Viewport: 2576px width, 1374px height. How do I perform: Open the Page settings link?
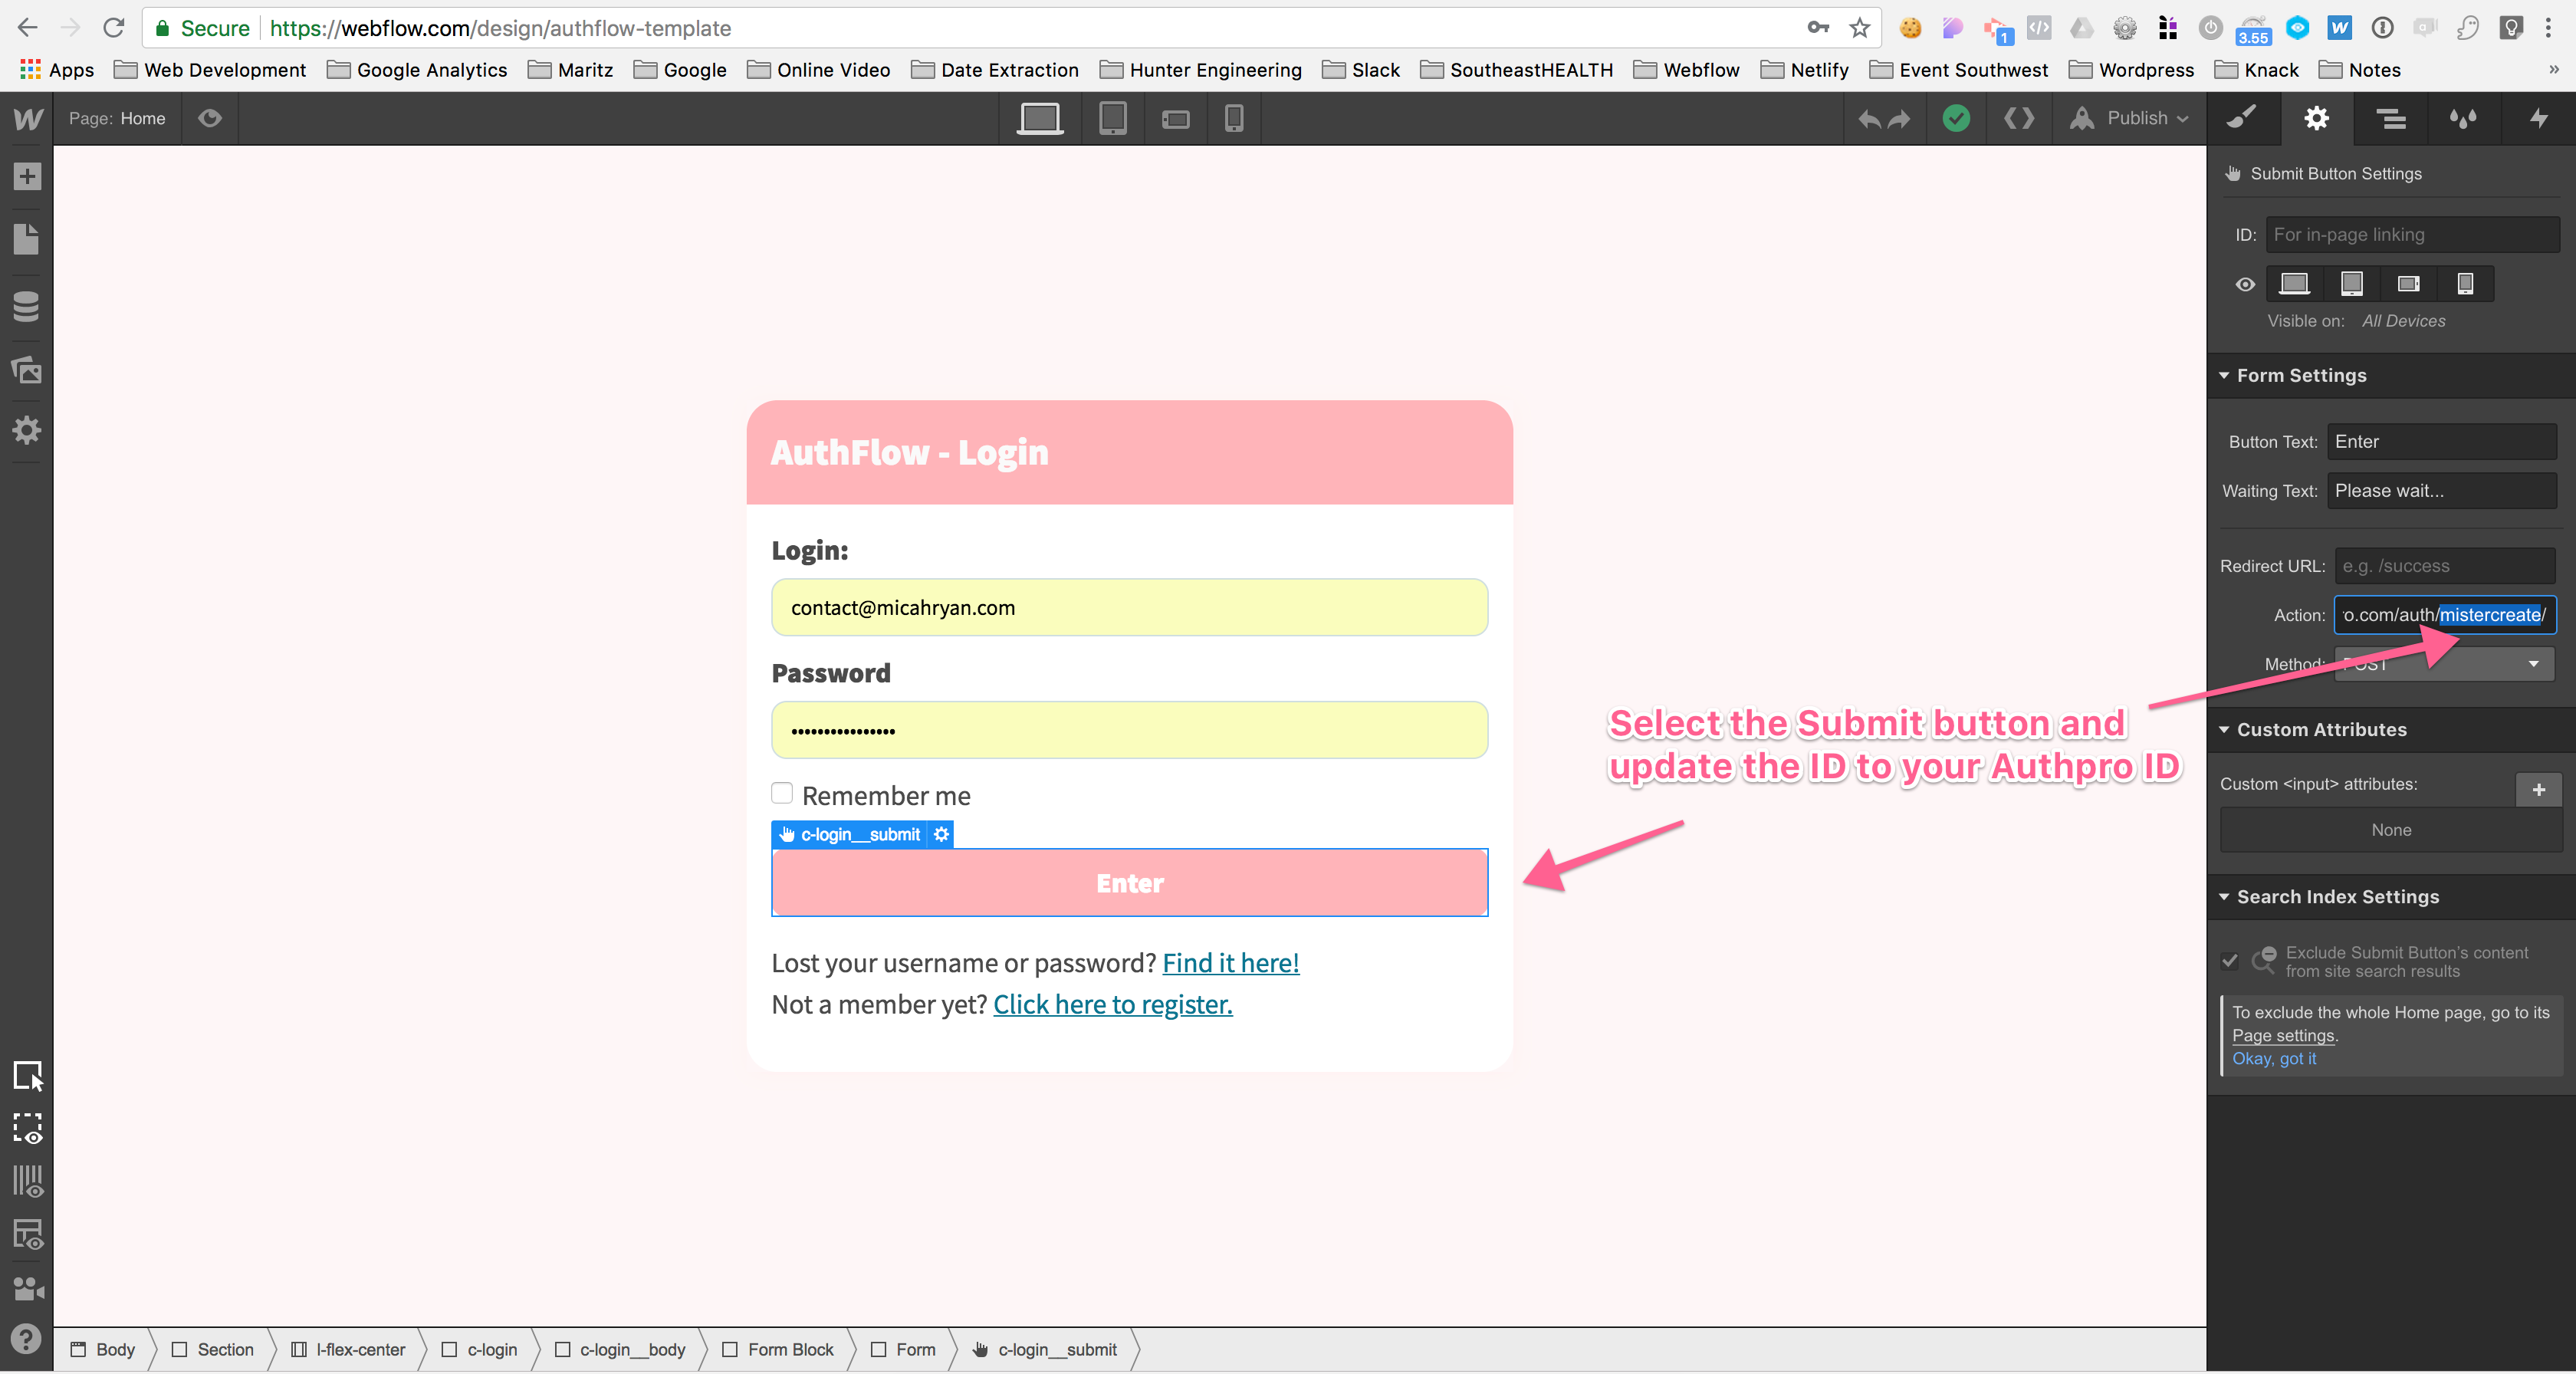[x=2282, y=1036]
